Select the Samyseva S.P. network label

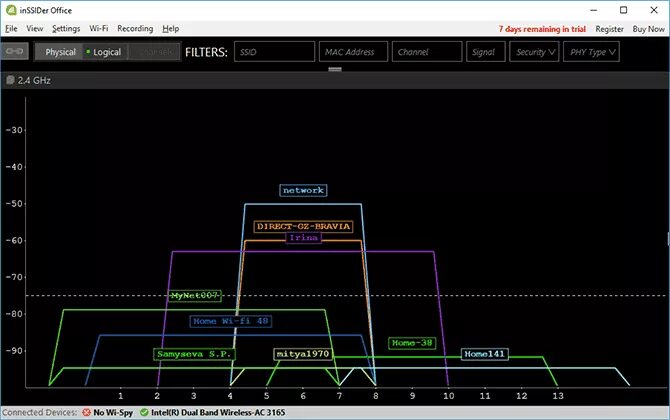tap(194, 354)
